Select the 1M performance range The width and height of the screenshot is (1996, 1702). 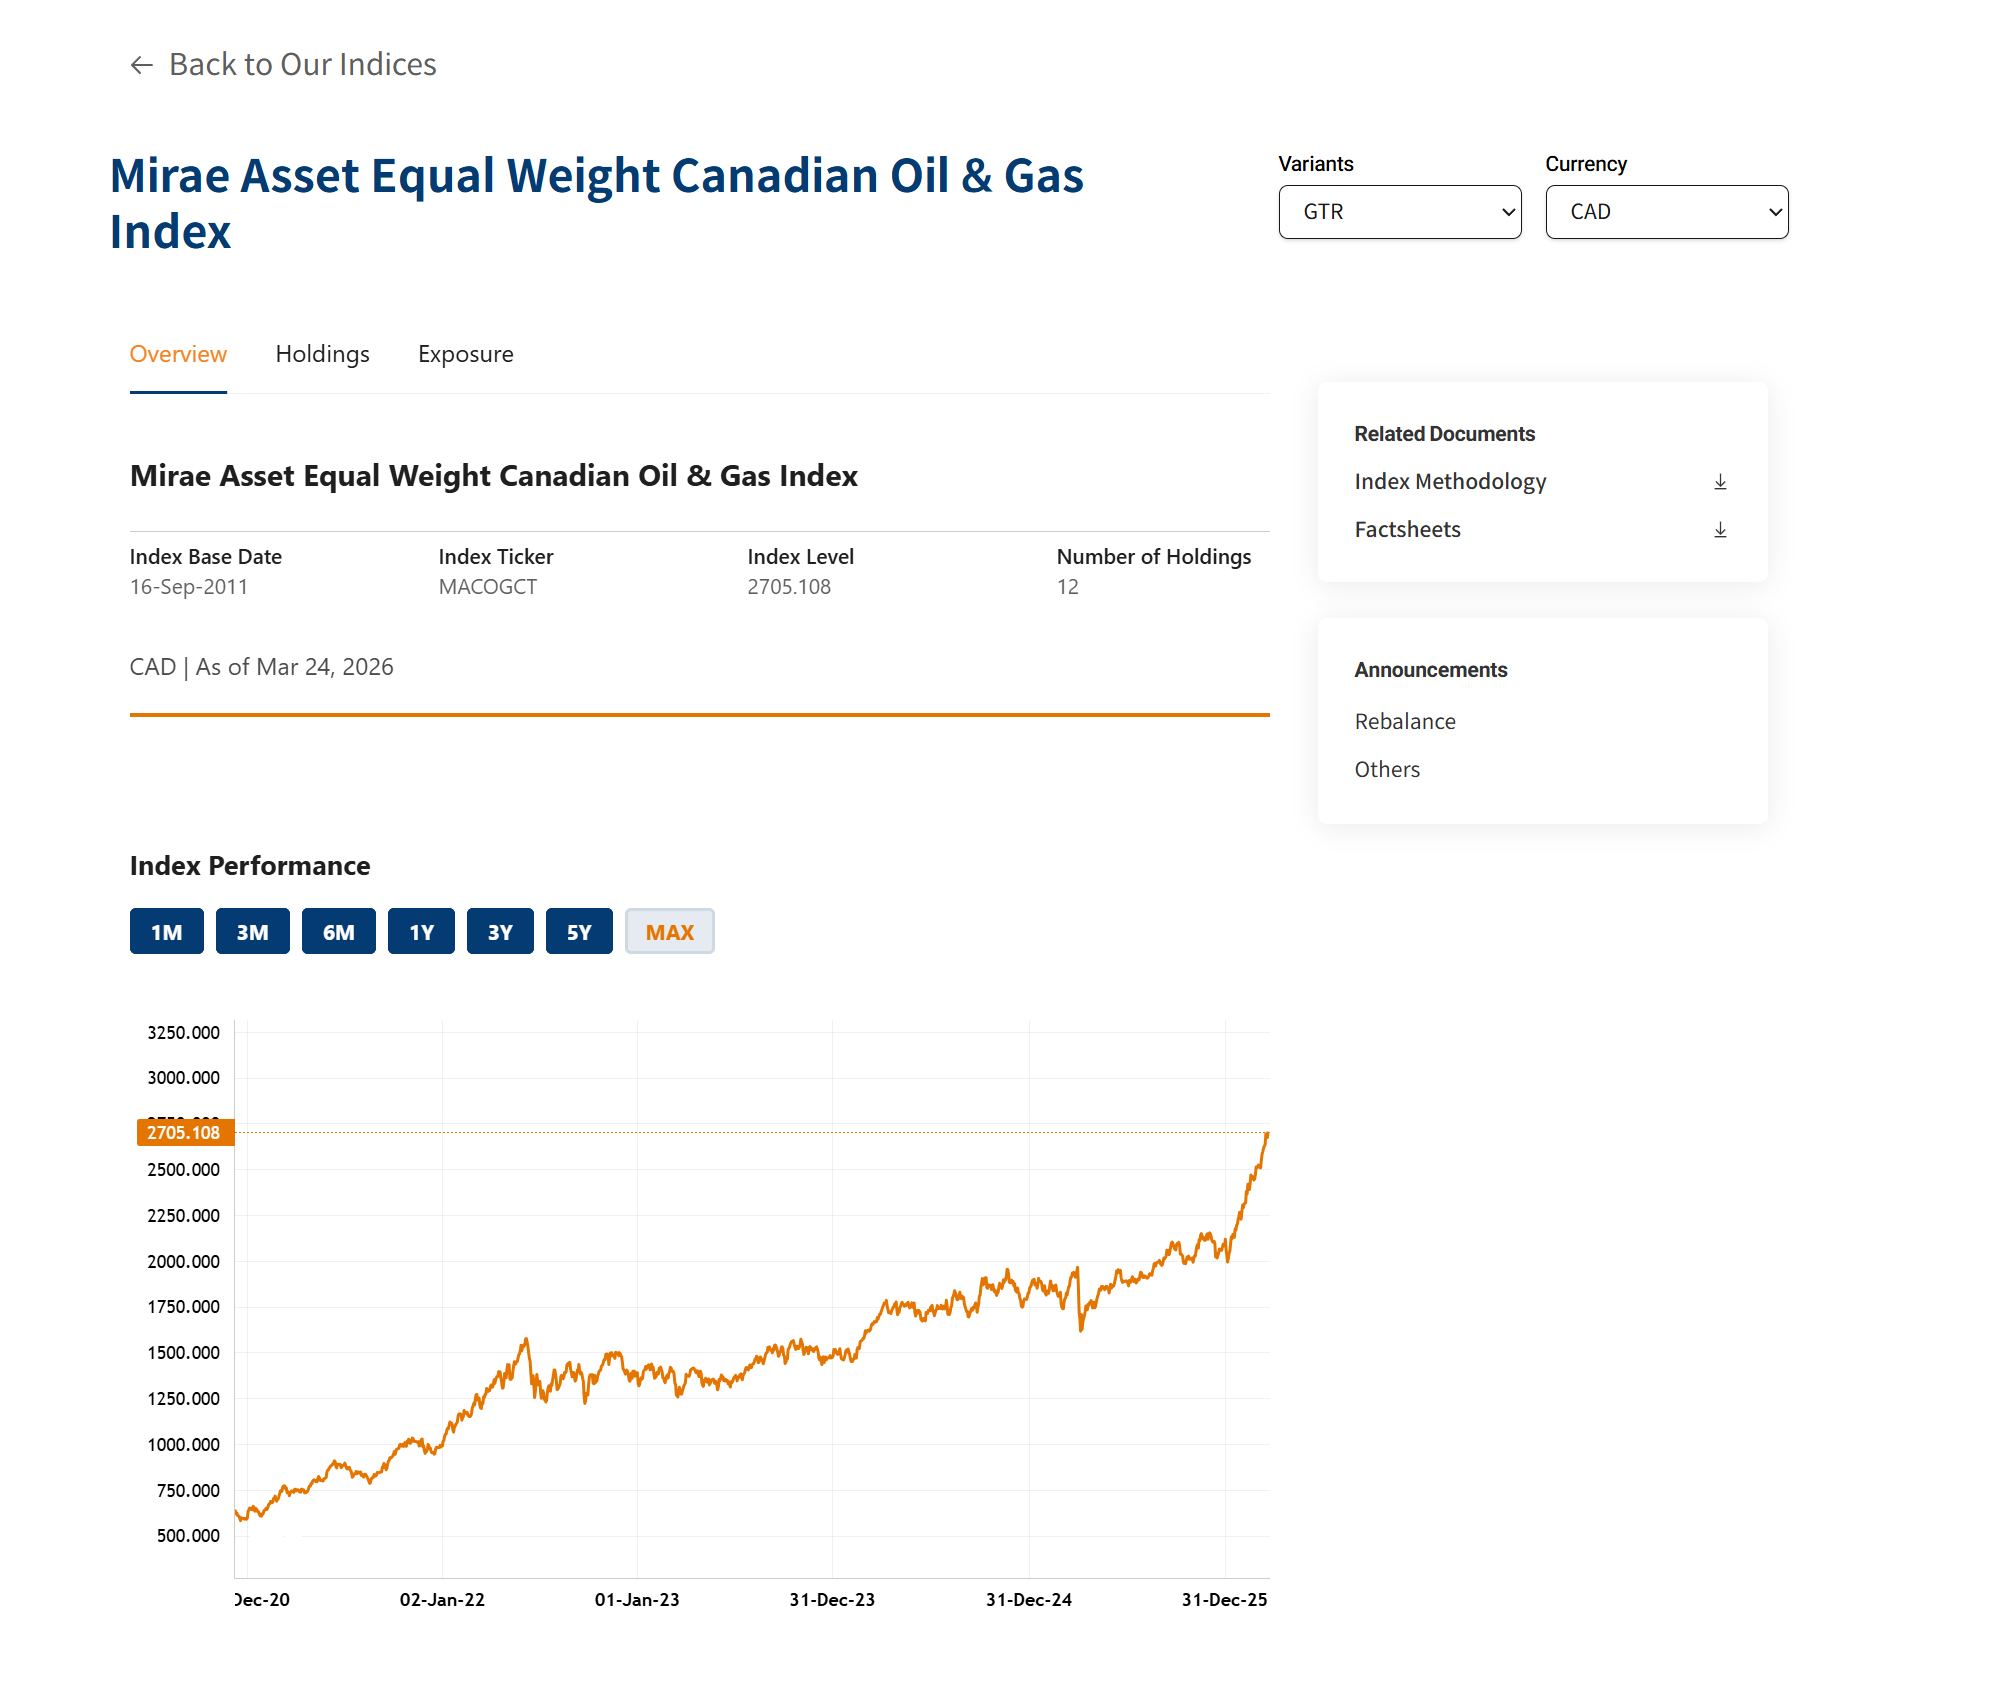click(166, 932)
